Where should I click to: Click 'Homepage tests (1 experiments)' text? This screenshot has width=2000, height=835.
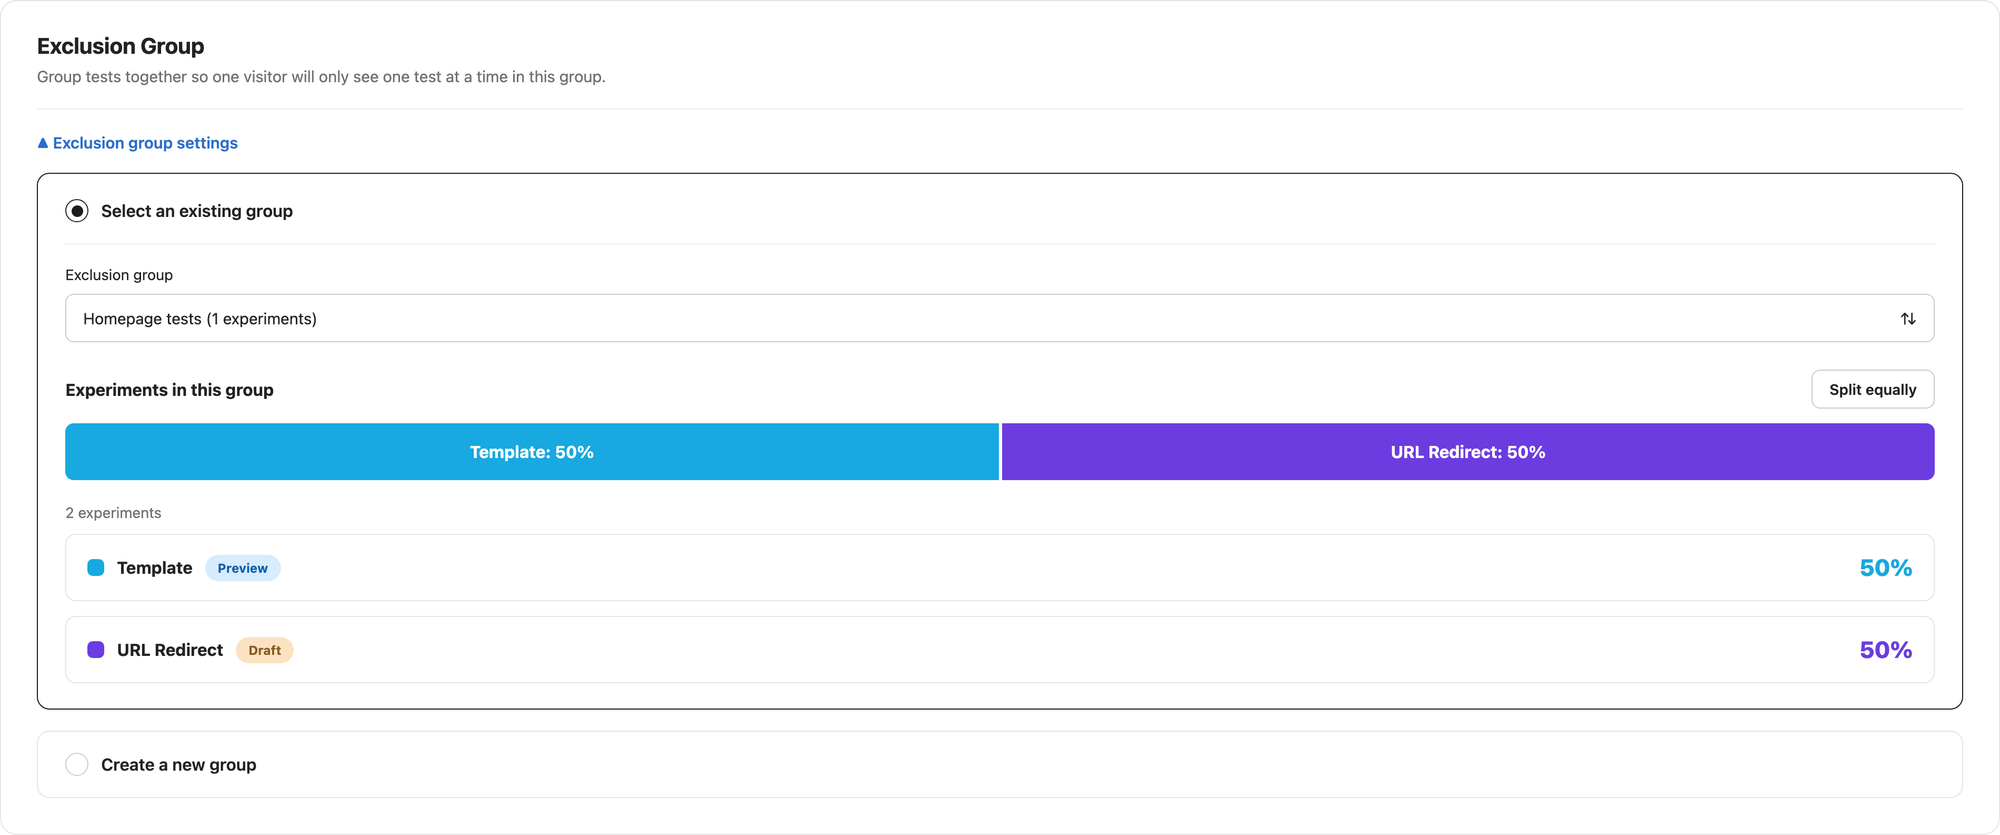(x=200, y=319)
